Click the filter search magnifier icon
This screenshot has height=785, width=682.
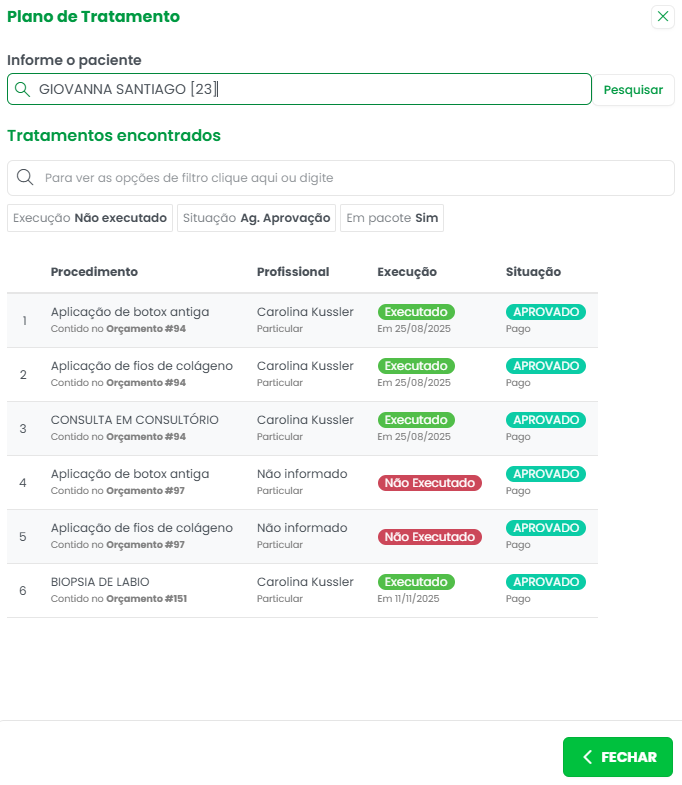[25, 178]
